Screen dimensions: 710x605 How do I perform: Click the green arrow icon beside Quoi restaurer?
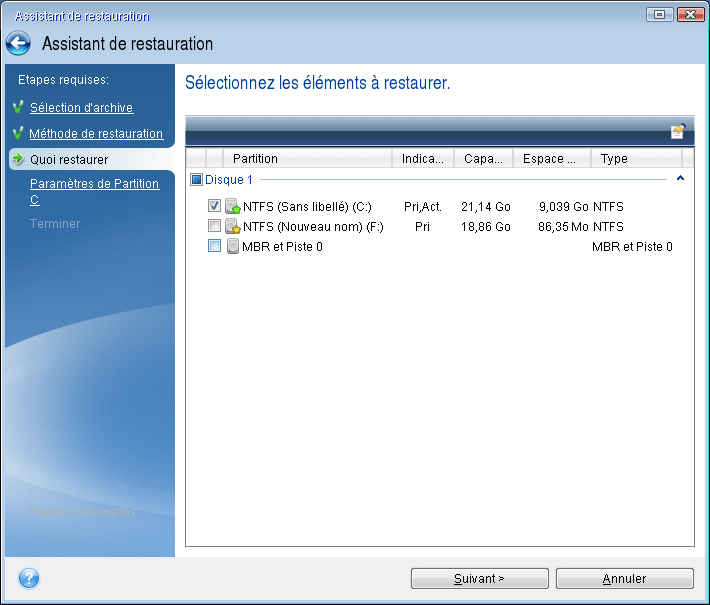17,159
